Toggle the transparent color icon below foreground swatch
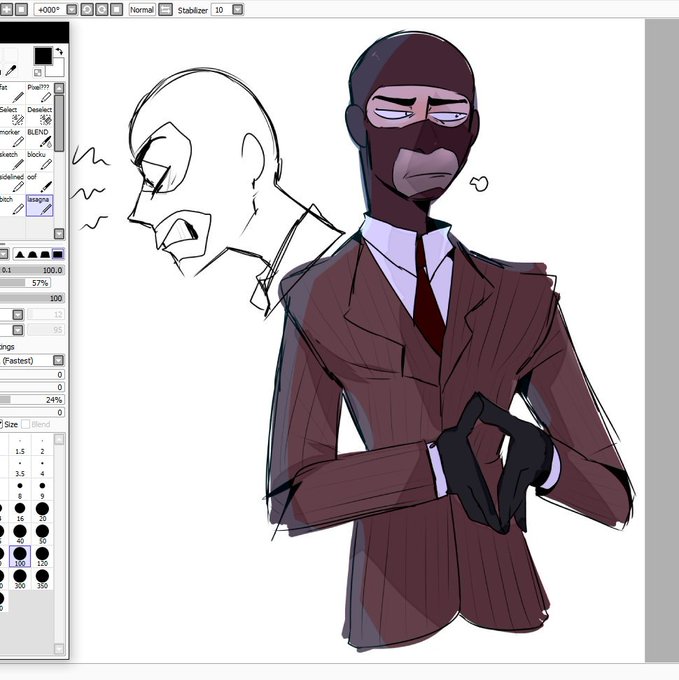Screen dimensions: 679x680 pos(38,72)
